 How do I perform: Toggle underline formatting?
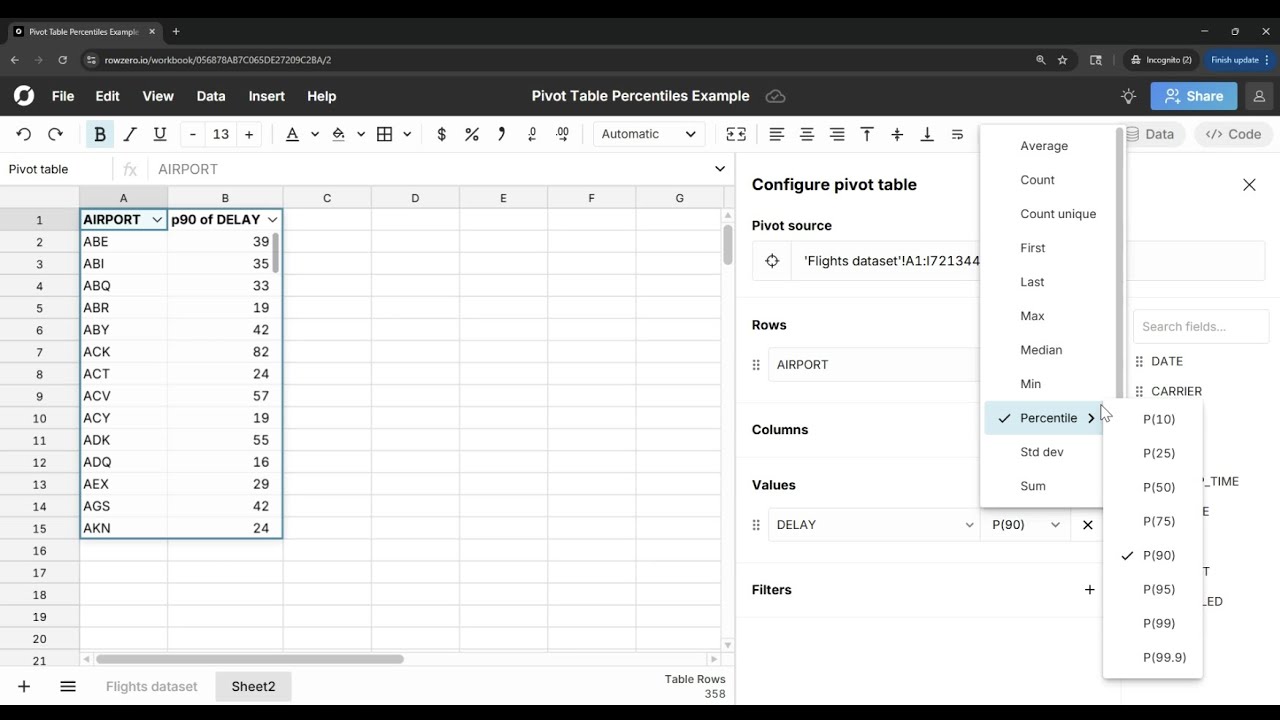pos(159,134)
